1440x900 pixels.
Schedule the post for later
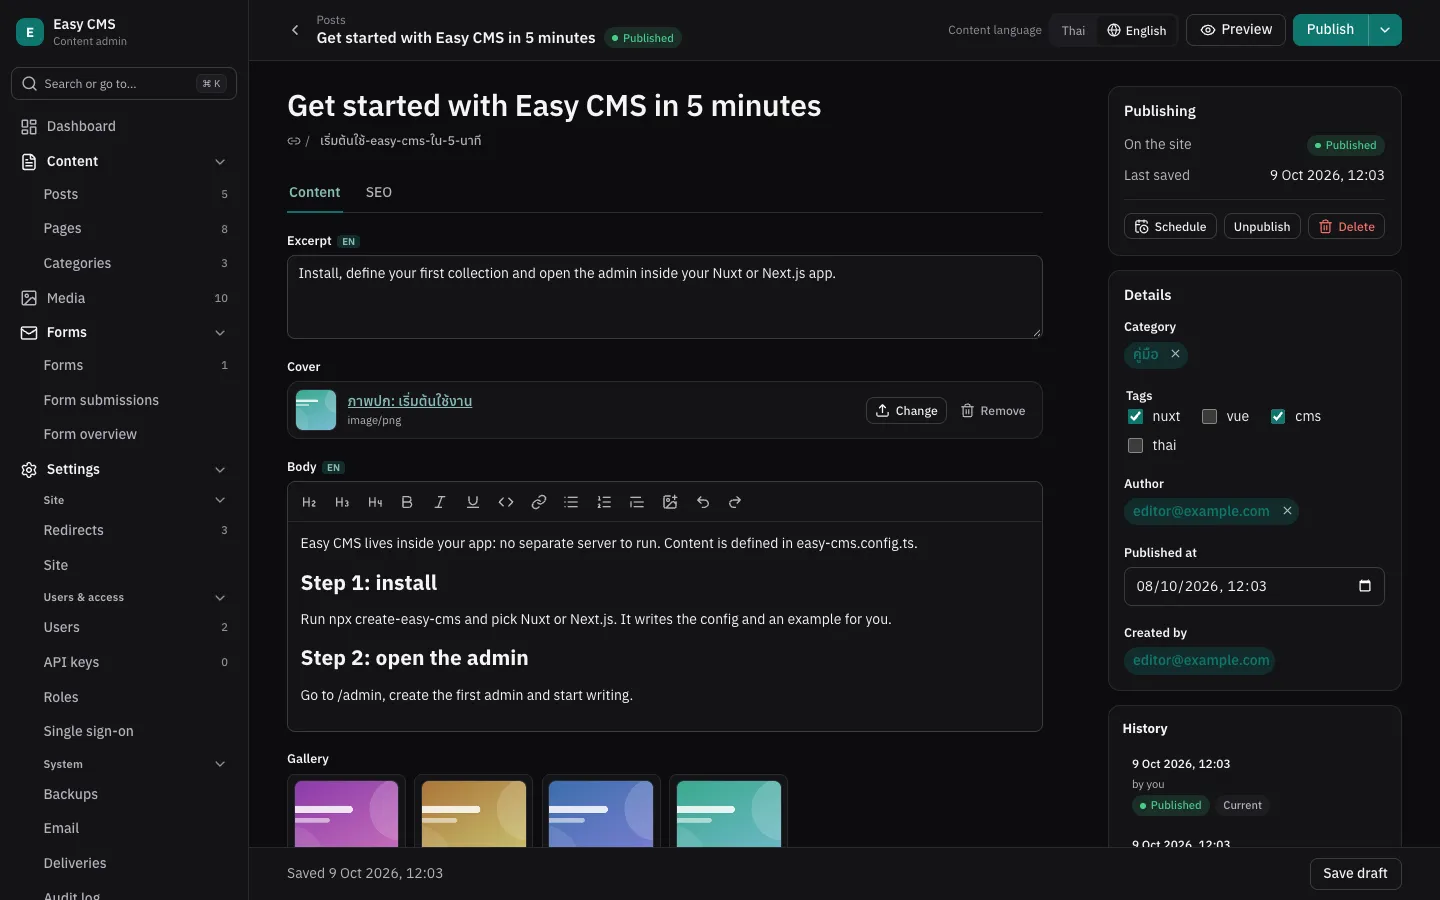1170,227
